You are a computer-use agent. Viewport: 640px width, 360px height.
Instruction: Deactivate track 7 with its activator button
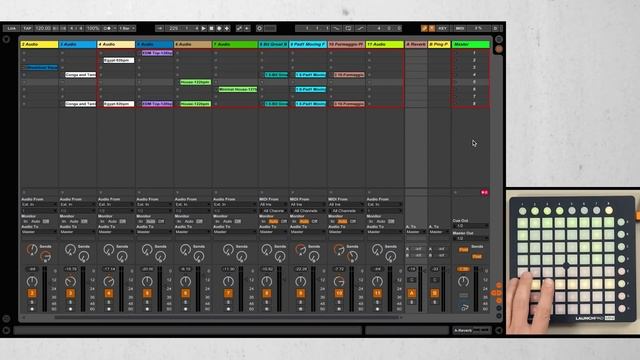tap(228, 293)
